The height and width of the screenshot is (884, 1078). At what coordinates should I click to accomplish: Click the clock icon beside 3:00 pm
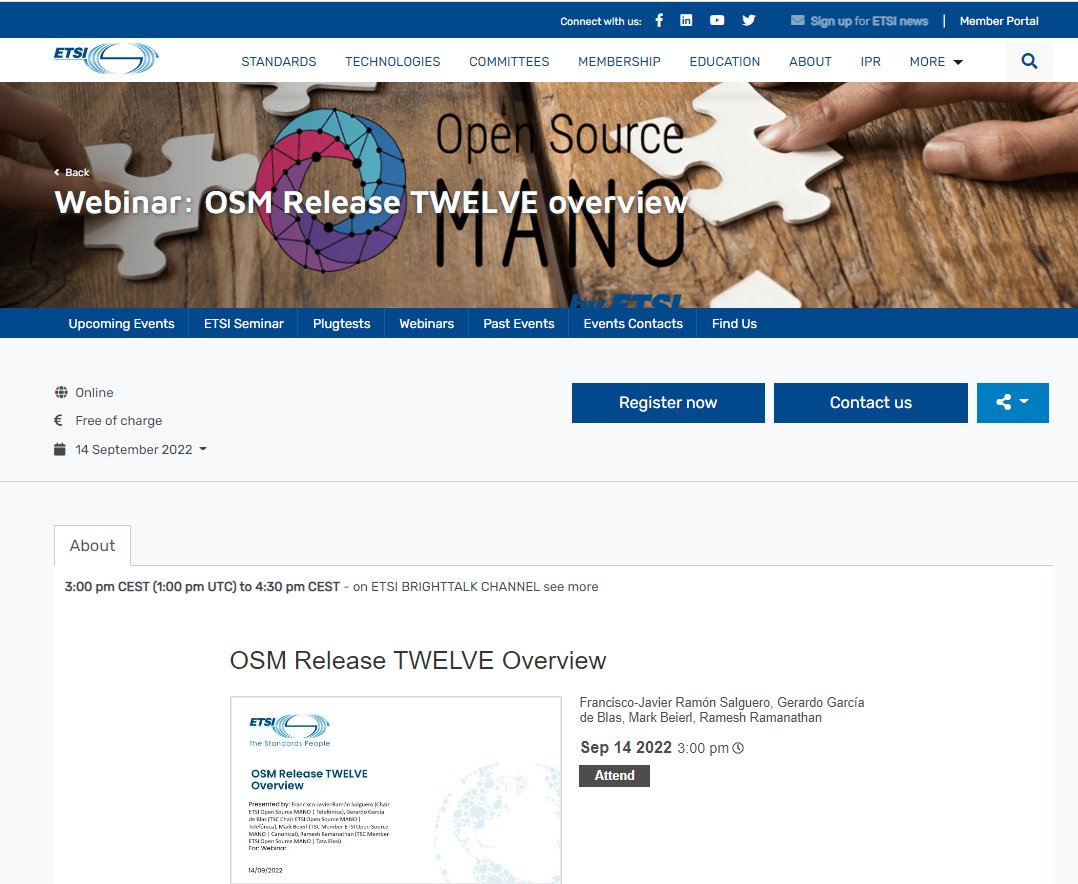738,748
